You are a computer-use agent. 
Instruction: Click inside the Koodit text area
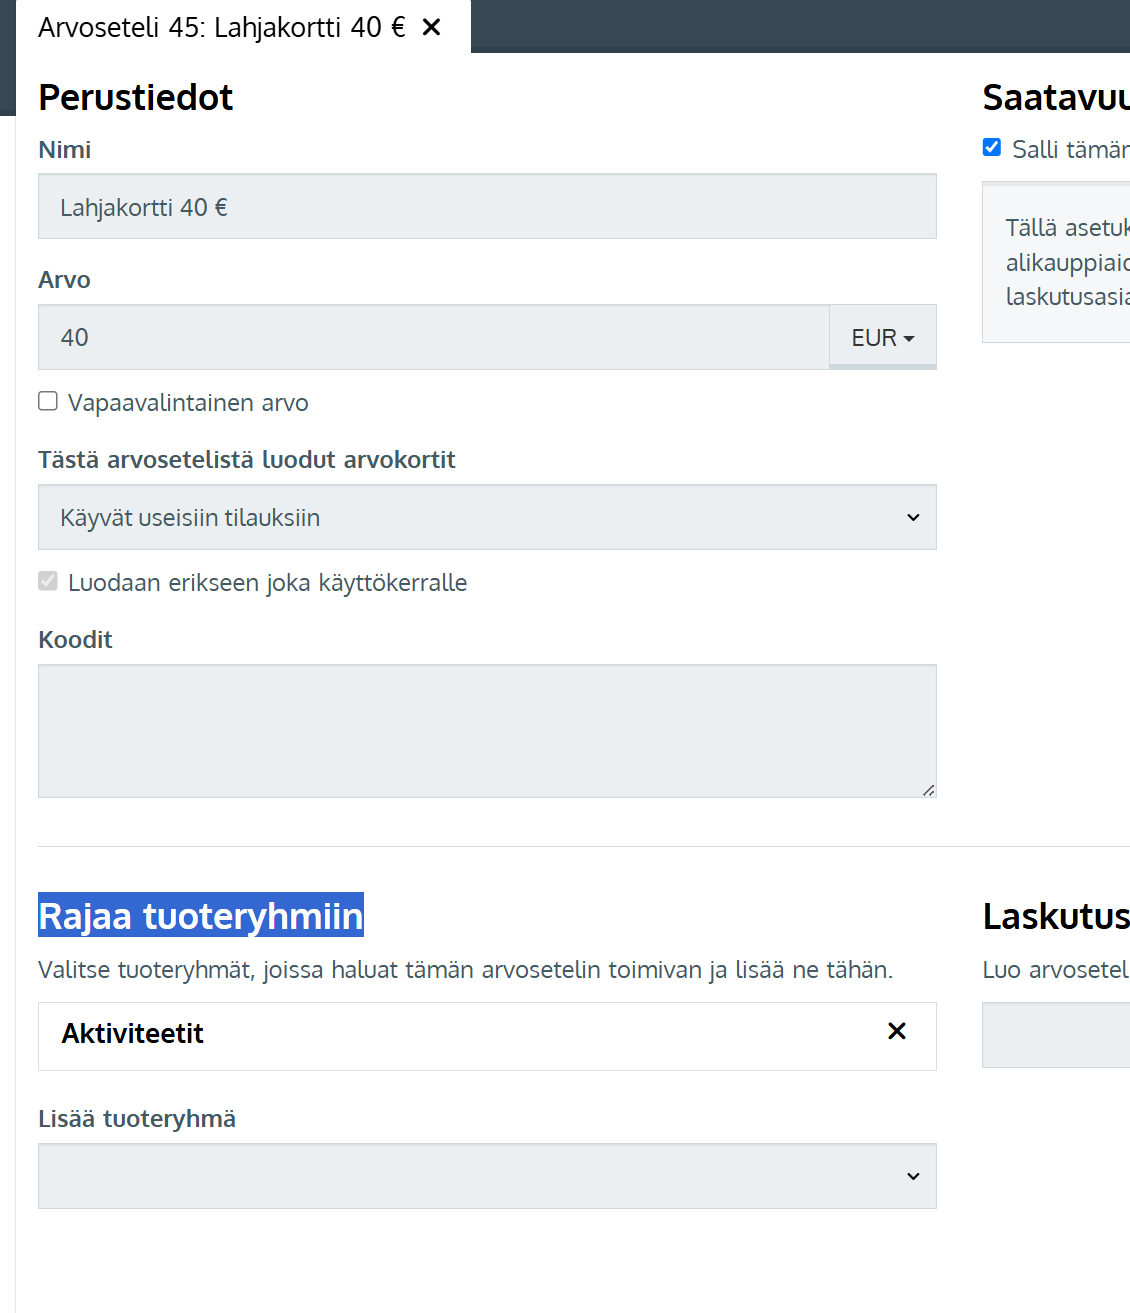pos(487,731)
